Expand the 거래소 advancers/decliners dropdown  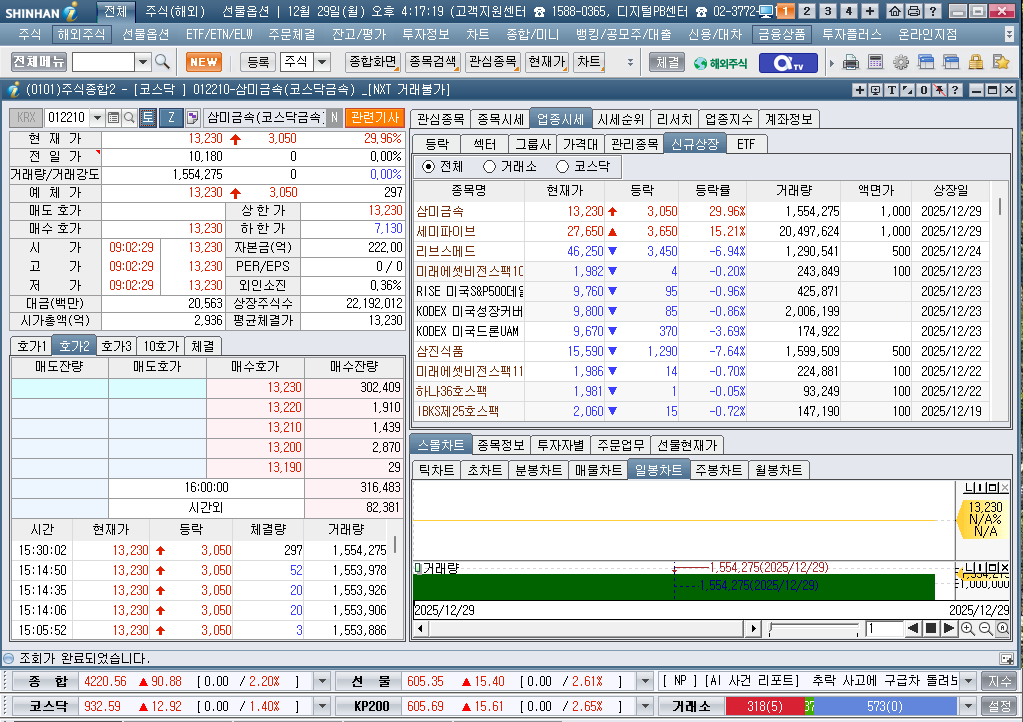click(x=968, y=706)
